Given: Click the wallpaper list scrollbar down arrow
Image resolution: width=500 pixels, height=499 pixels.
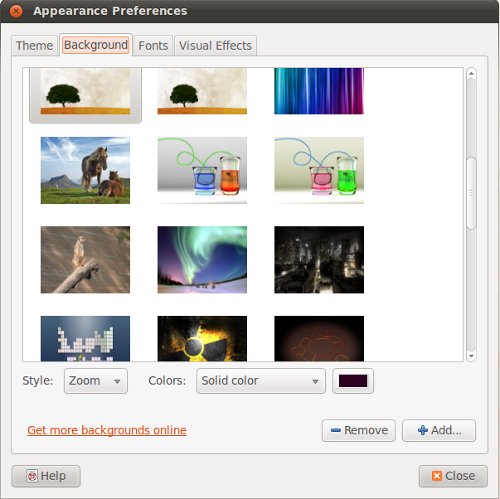Looking at the screenshot, I should click(x=471, y=356).
